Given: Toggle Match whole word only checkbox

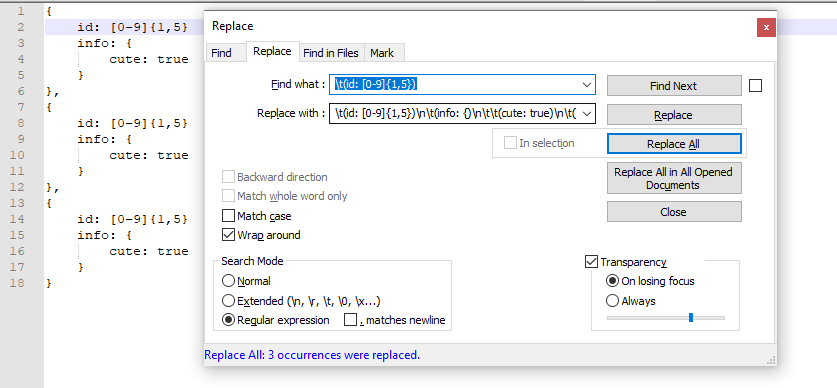Looking at the screenshot, I should (228, 196).
